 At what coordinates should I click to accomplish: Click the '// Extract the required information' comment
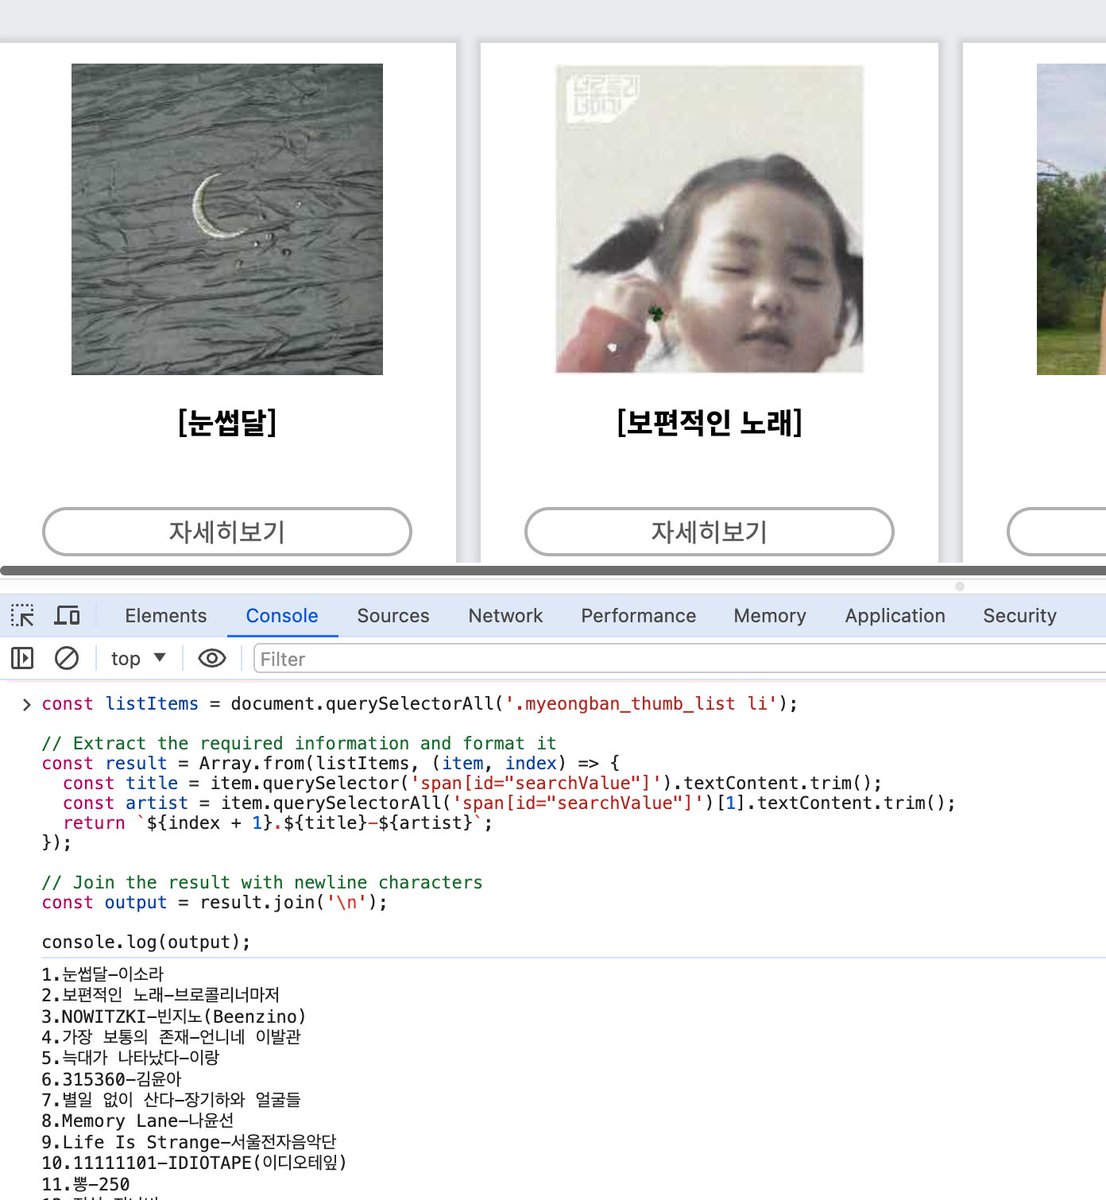pyautogui.click(x=299, y=744)
